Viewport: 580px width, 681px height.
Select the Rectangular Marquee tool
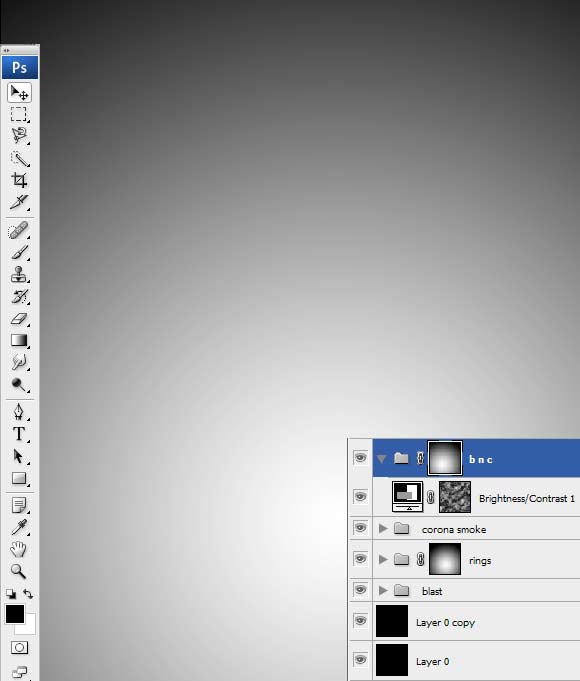tap(19, 114)
